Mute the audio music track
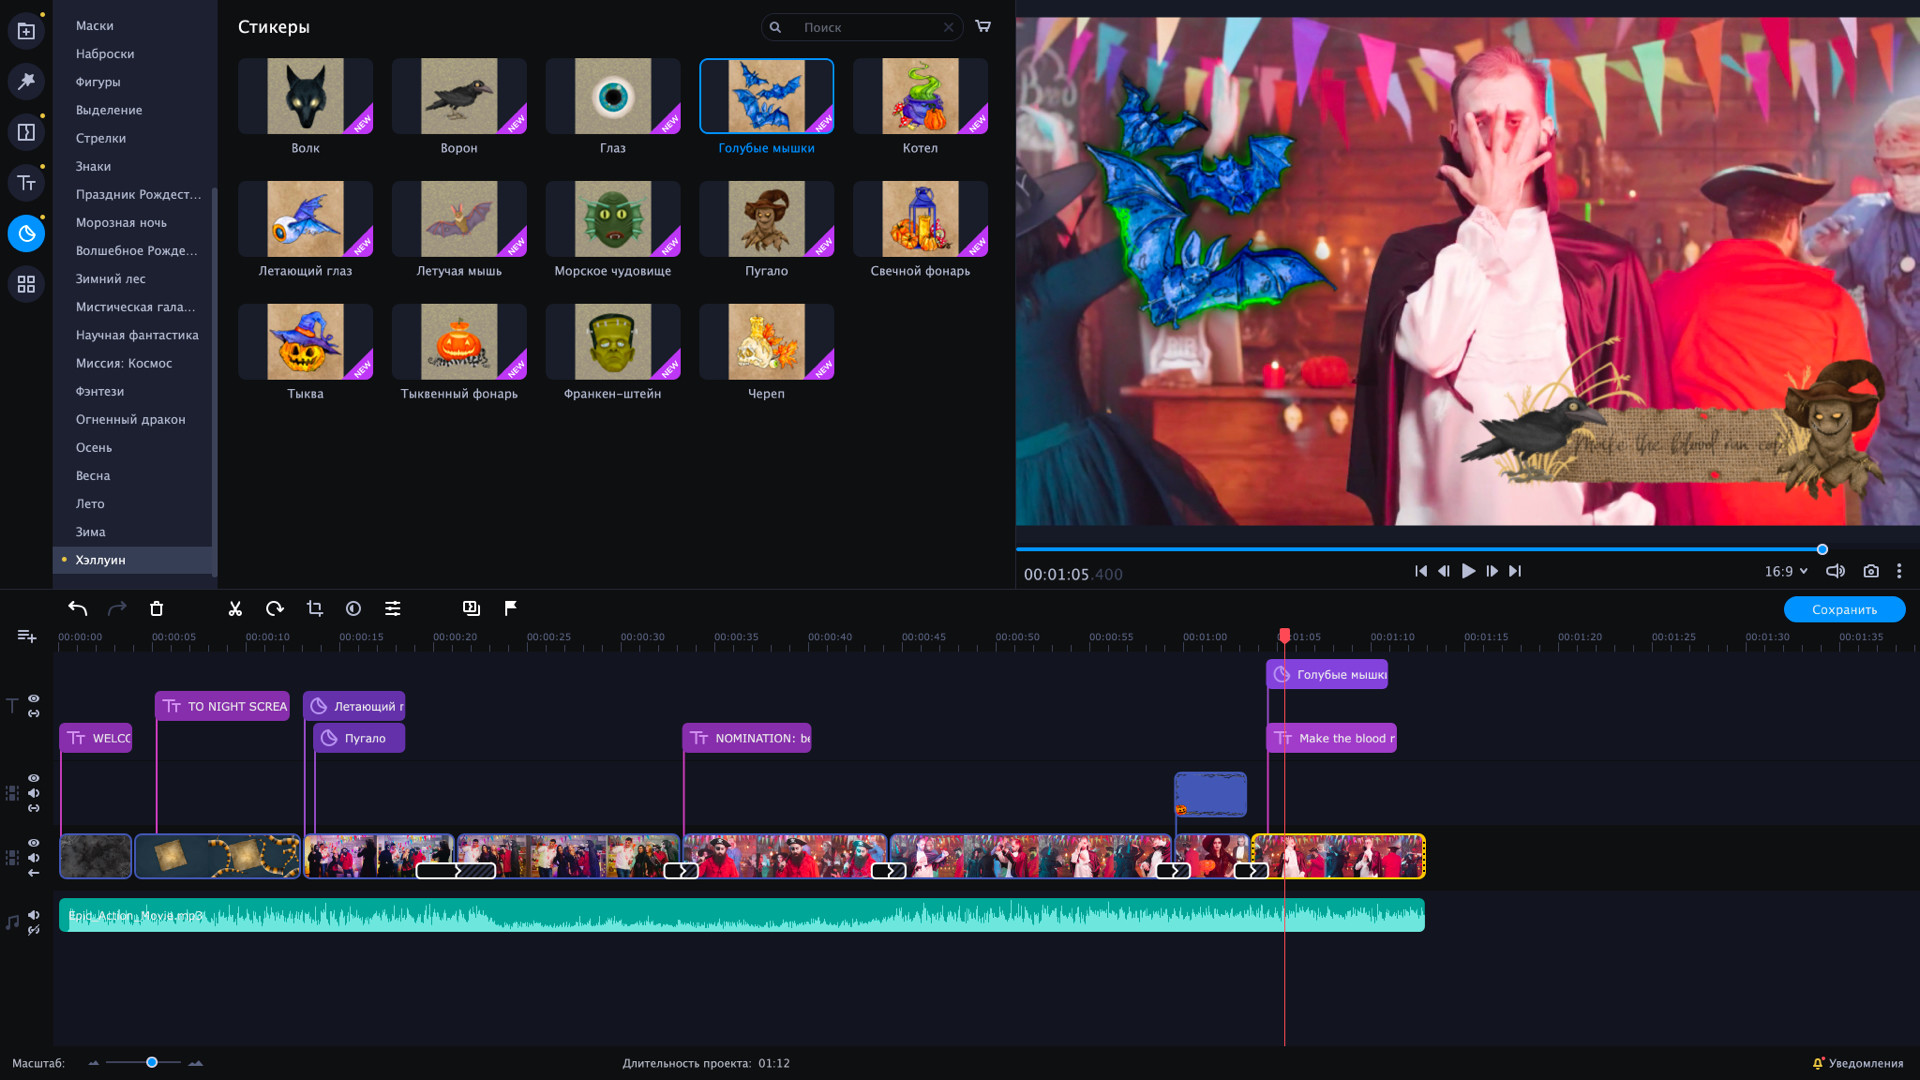This screenshot has height=1080, width=1920. 34,914
